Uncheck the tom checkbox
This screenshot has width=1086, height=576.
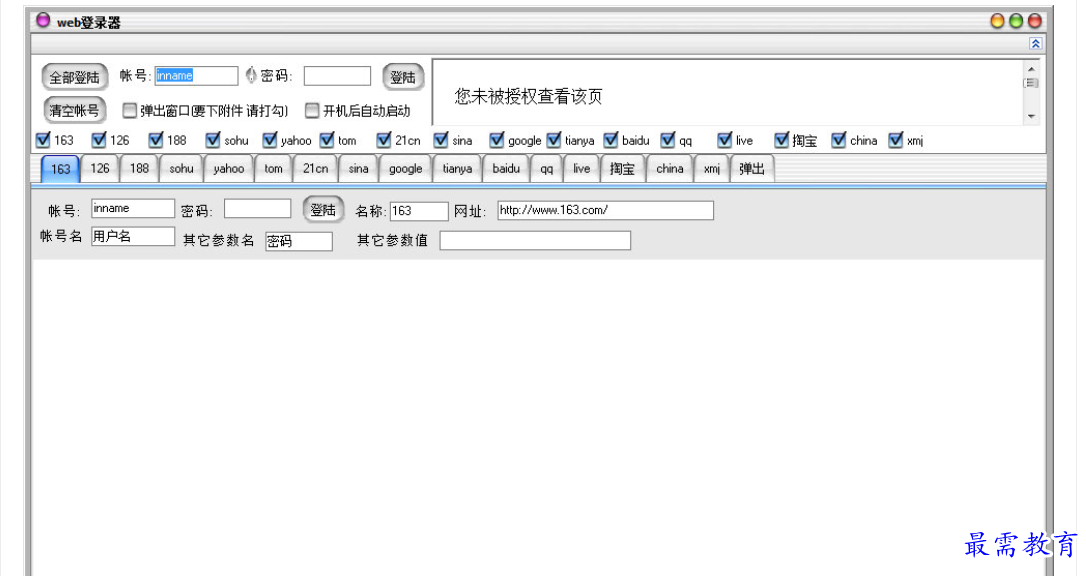coord(326,140)
